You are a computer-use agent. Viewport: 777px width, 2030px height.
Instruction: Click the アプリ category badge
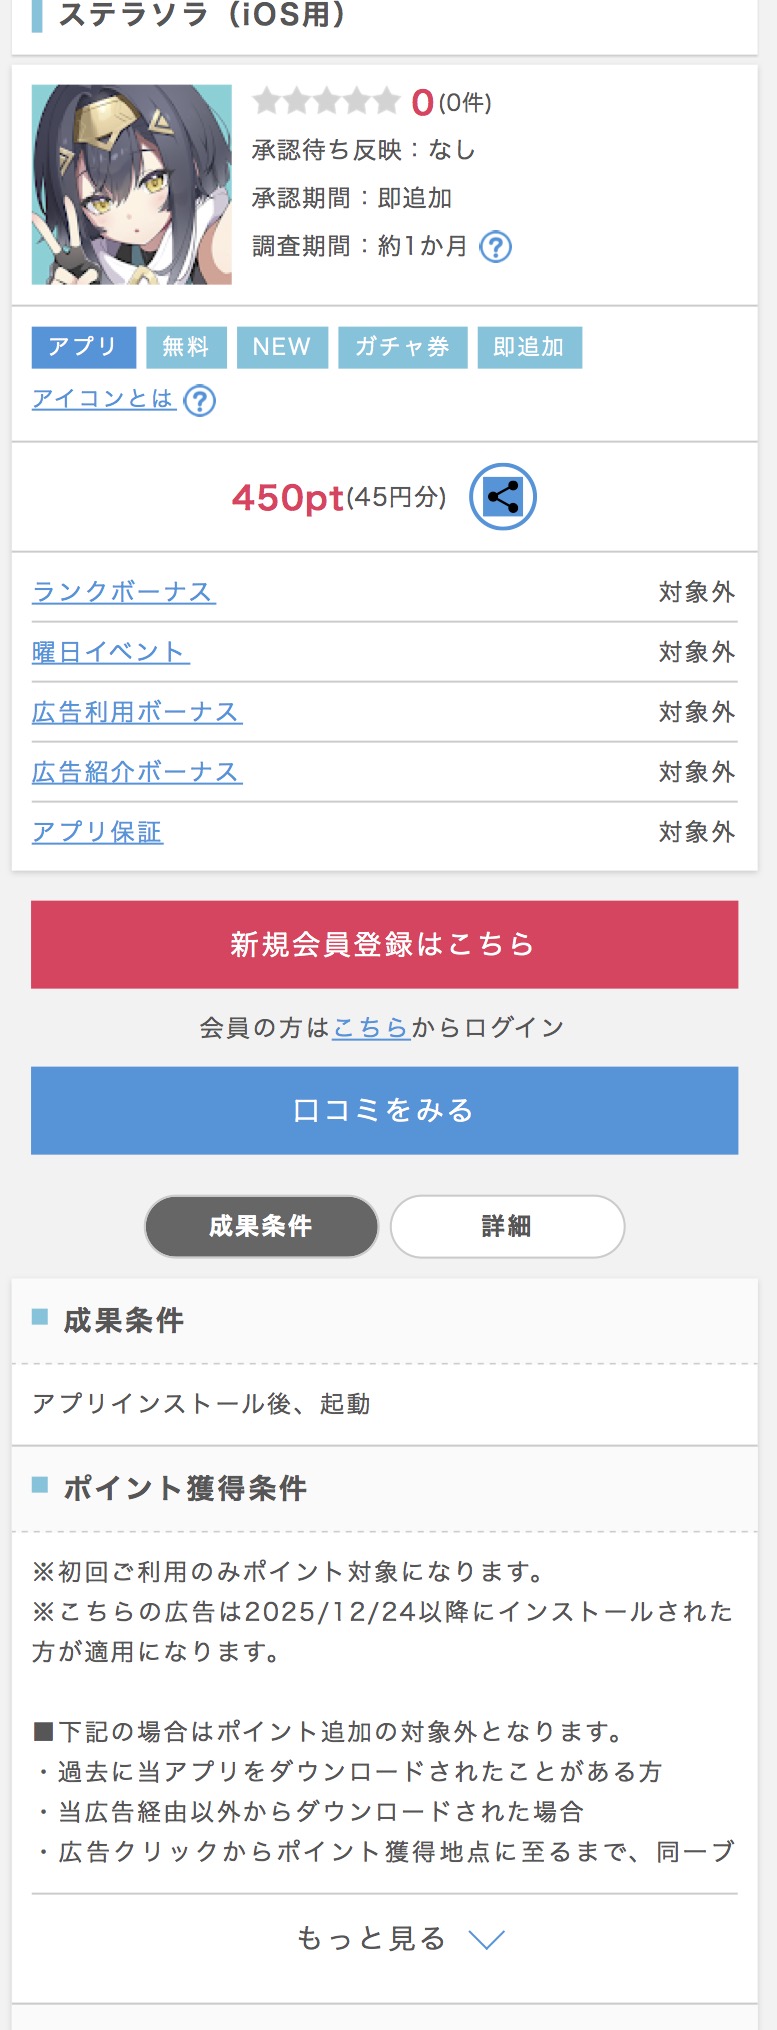point(83,347)
